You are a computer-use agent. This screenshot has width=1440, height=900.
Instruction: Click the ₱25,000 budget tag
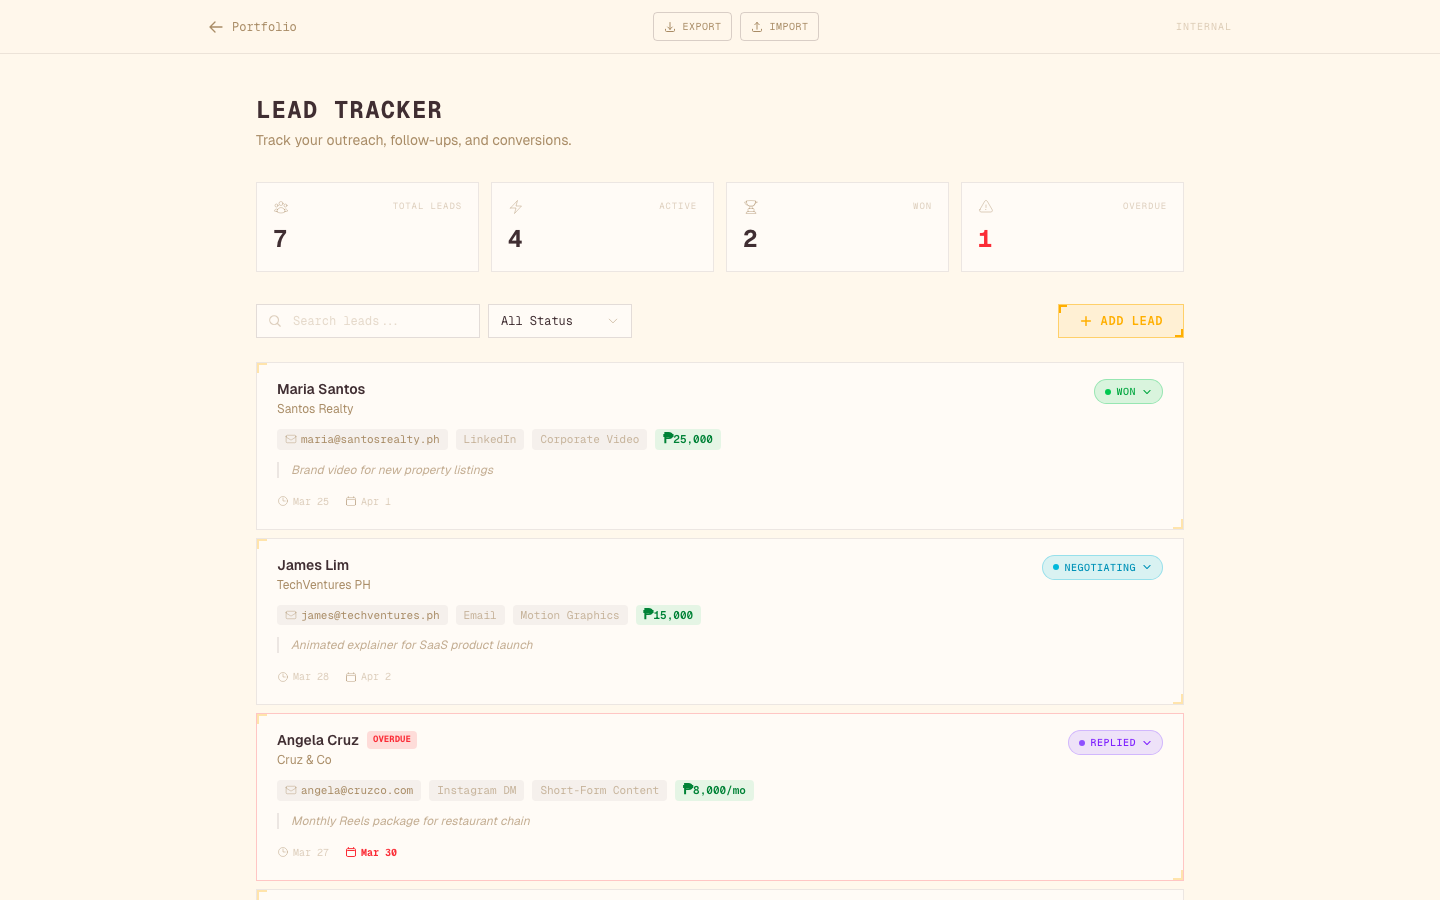pos(688,439)
